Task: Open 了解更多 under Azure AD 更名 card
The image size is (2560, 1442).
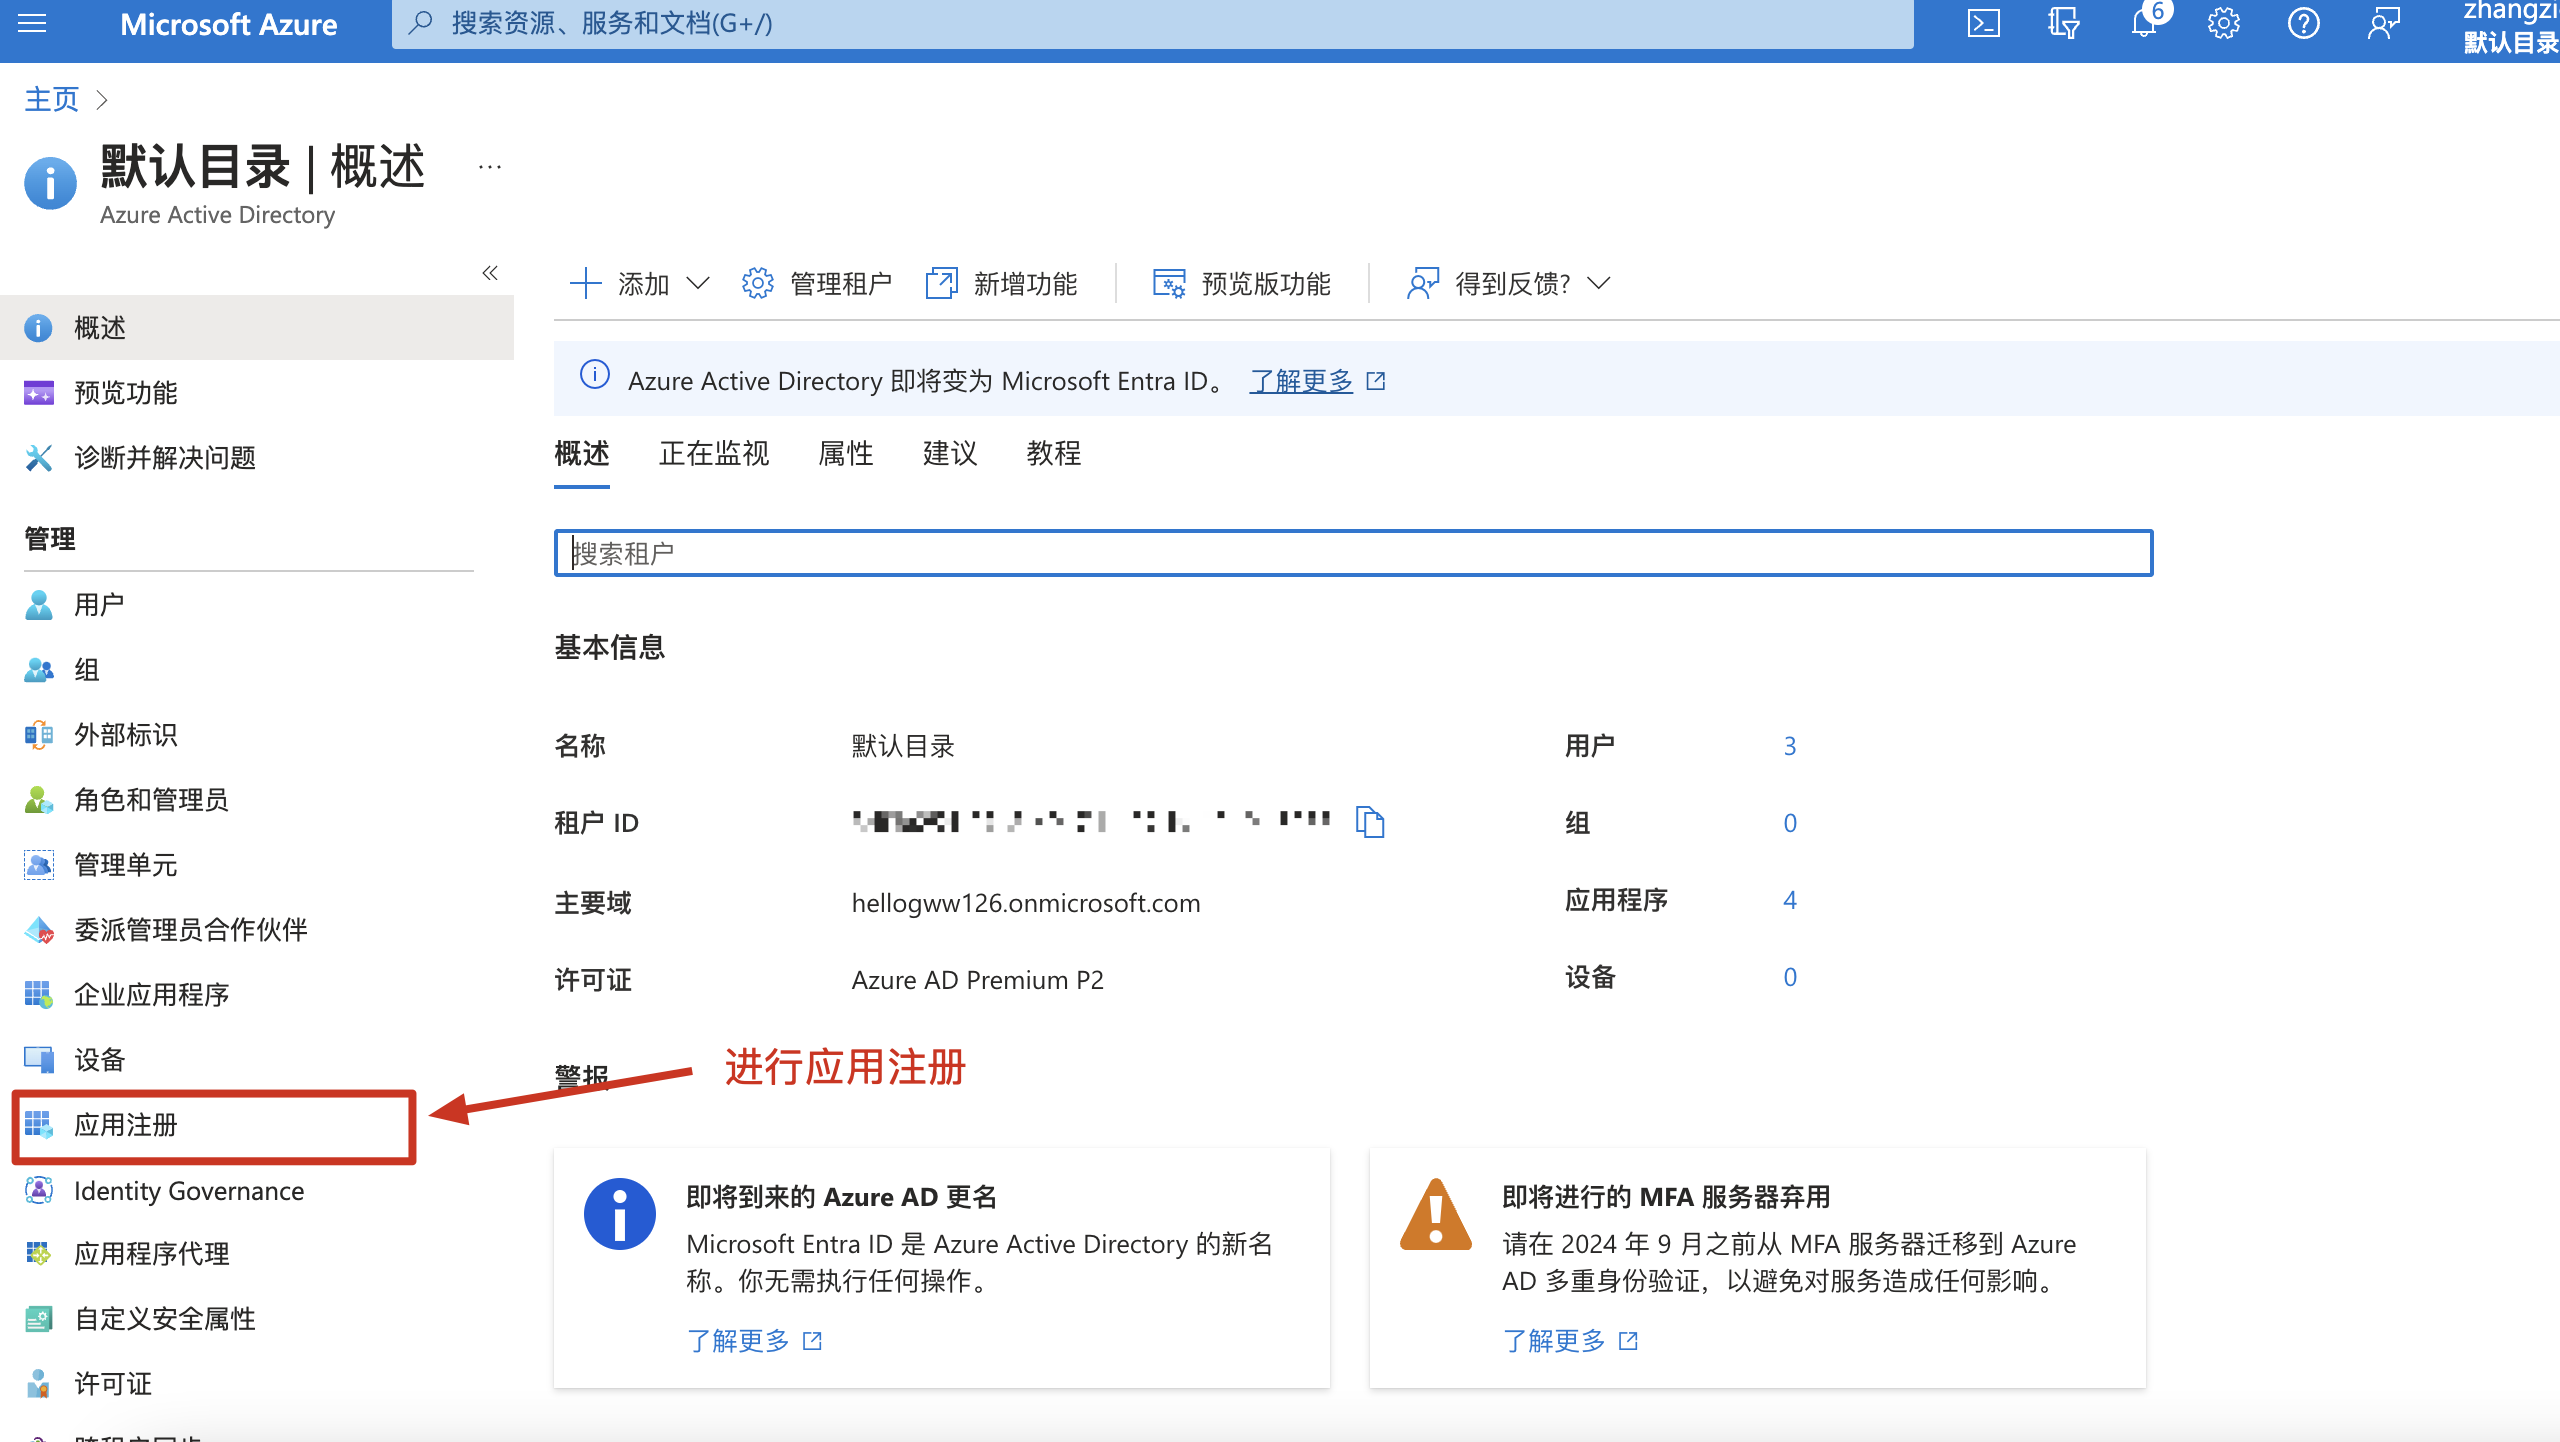Action: [738, 1341]
